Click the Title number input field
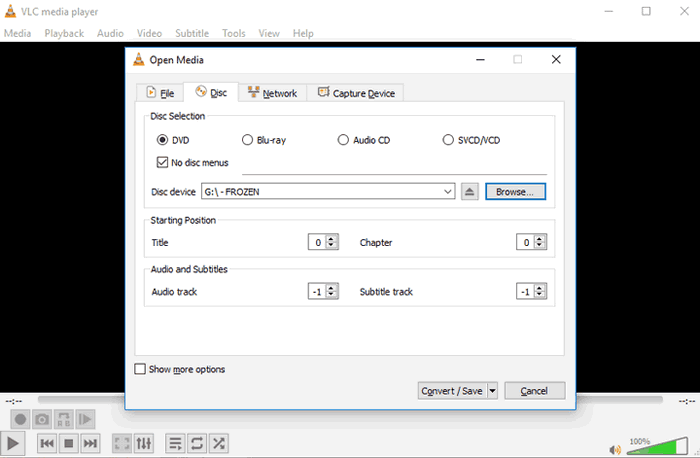This screenshot has height=458, width=700. tap(317, 242)
